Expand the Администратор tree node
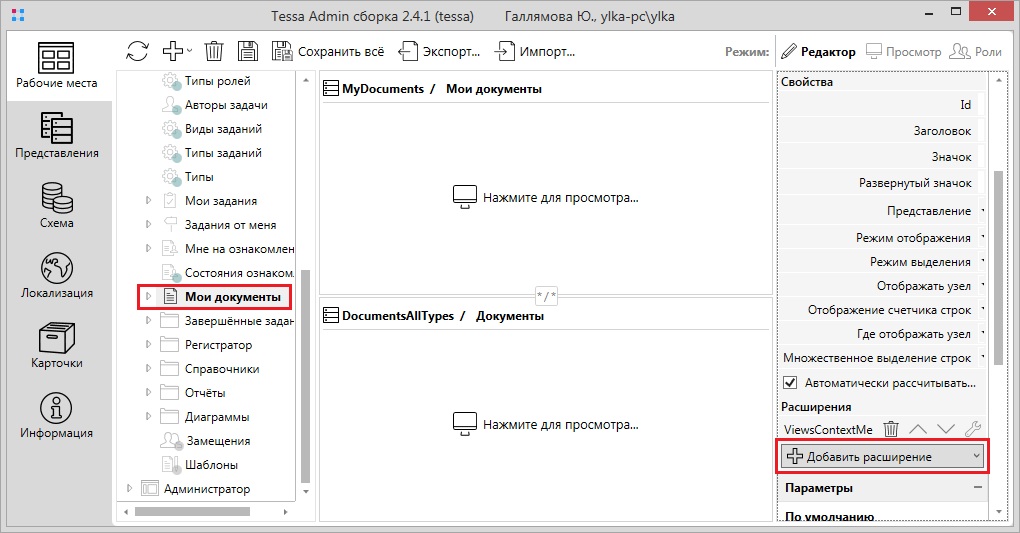1020x533 pixels. coord(129,489)
